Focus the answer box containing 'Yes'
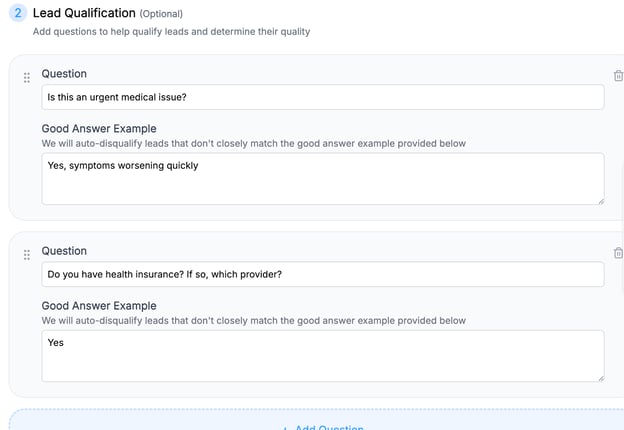Image resolution: width=624 pixels, height=430 pixels. (322, 356)
